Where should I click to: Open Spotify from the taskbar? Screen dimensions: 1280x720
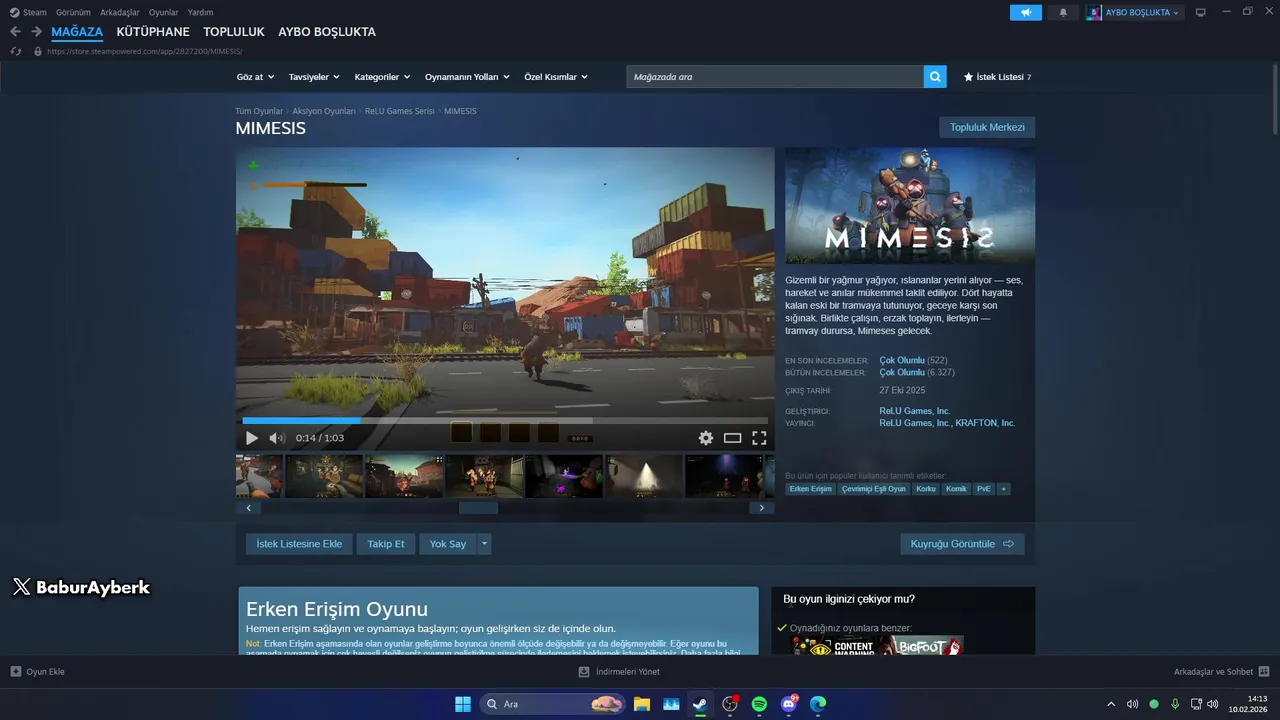pyautogui.click(x=759, y=704)
